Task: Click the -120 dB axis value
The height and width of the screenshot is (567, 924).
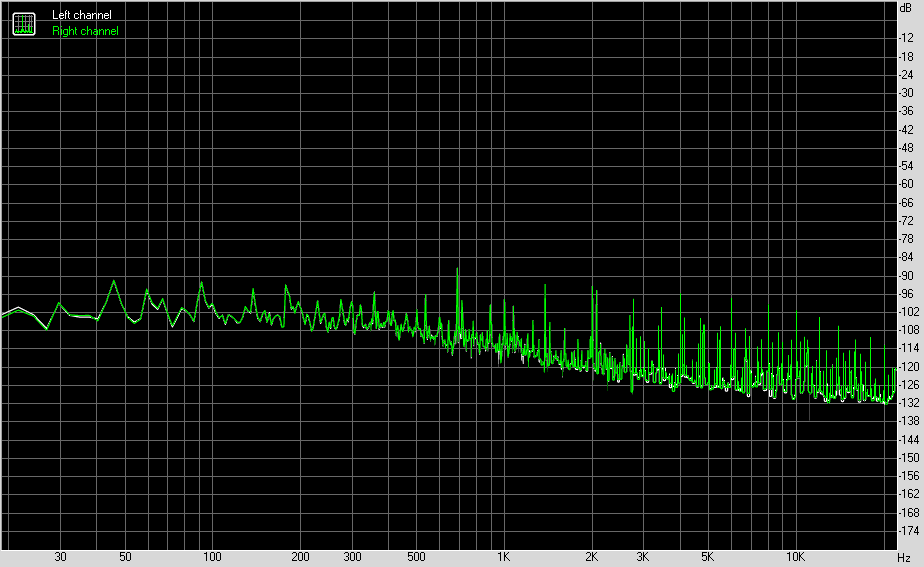Action: click(x=908, y=367)
